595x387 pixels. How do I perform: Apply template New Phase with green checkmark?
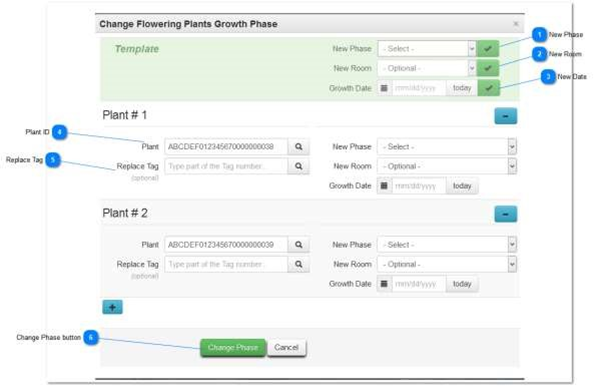pyautogui.click(x=488, y=49)
